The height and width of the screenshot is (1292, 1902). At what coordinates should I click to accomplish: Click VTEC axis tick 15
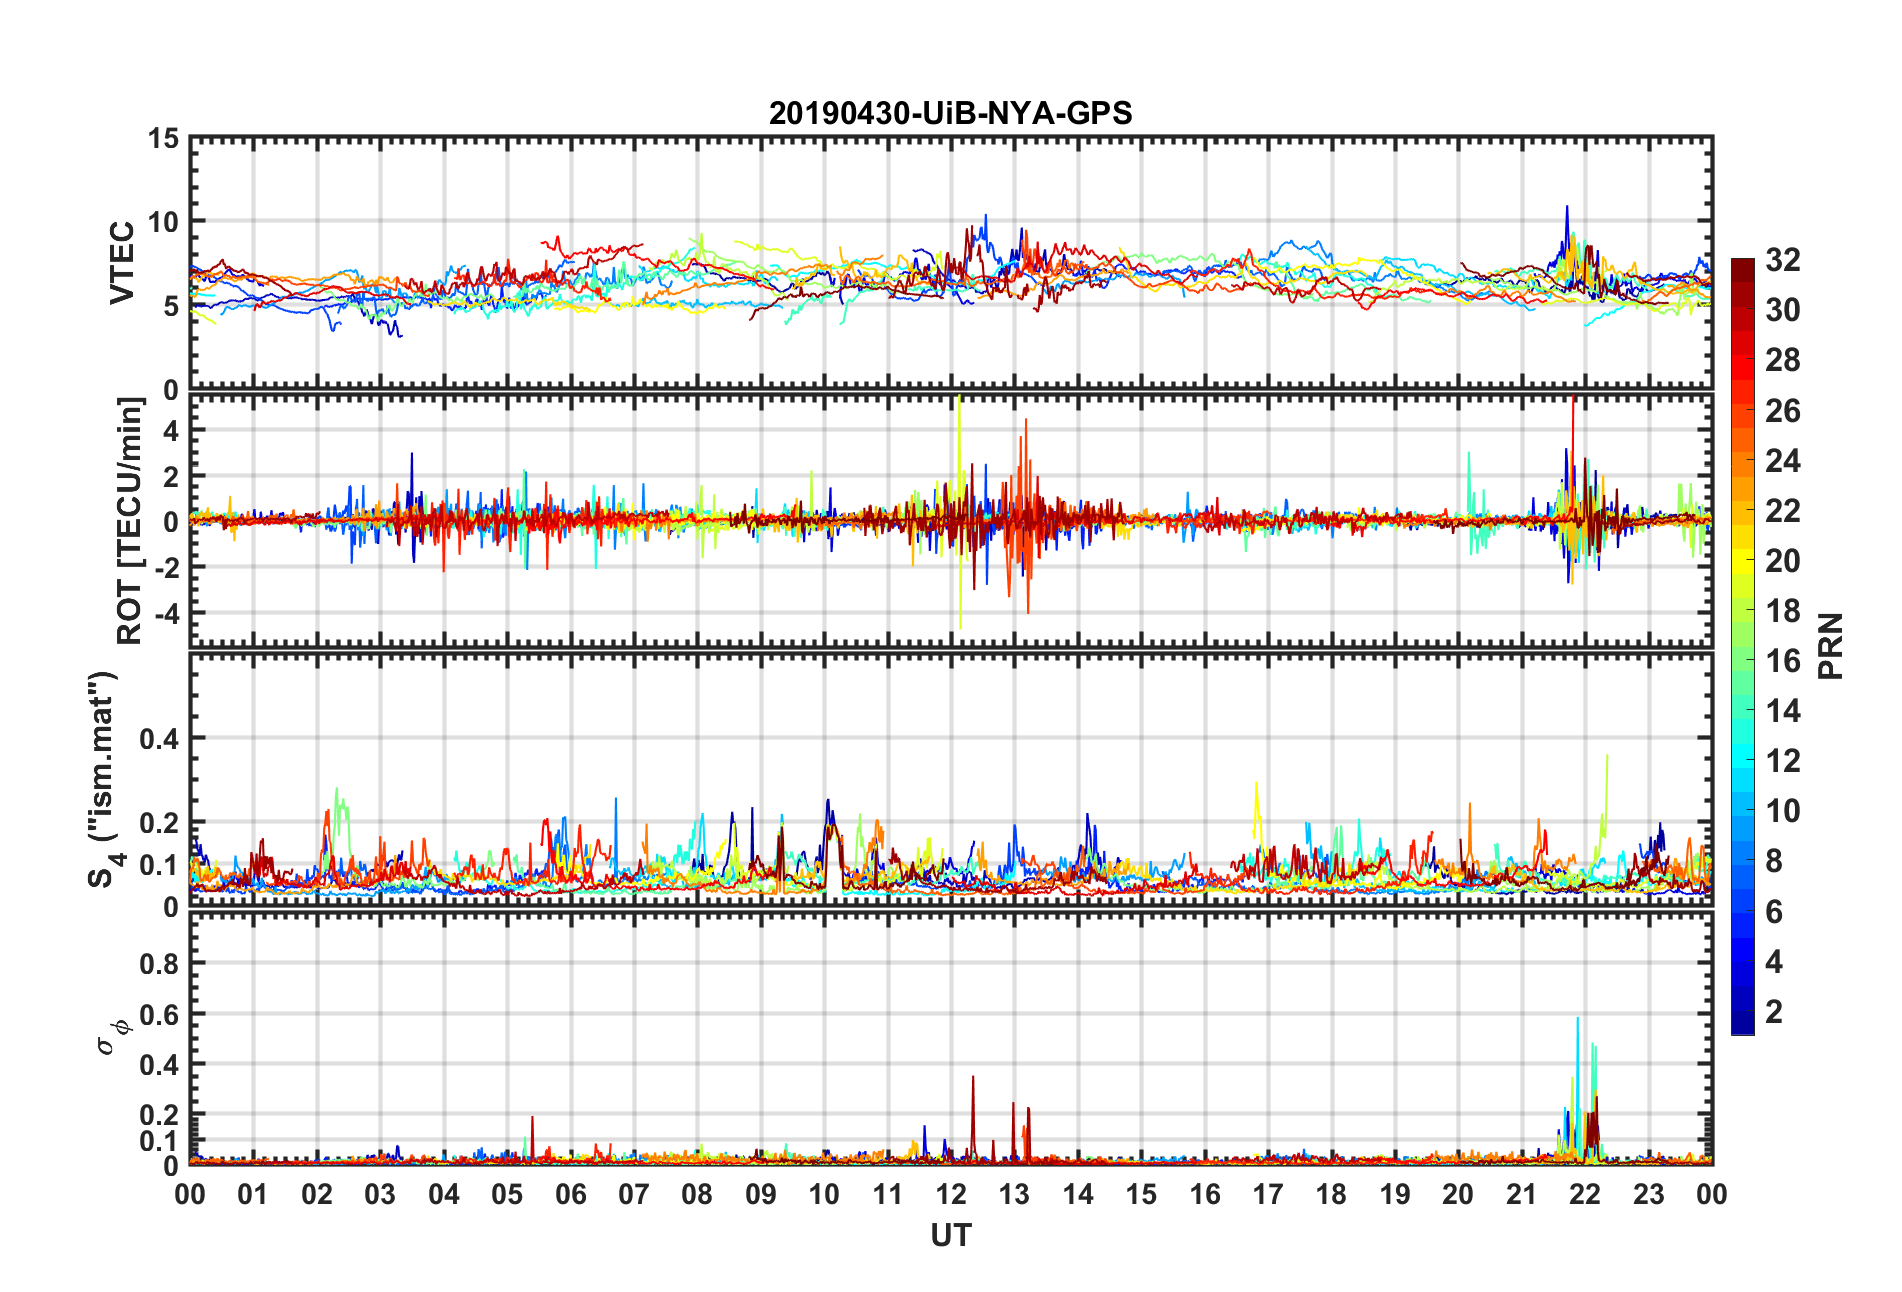[x=164, y=139]
